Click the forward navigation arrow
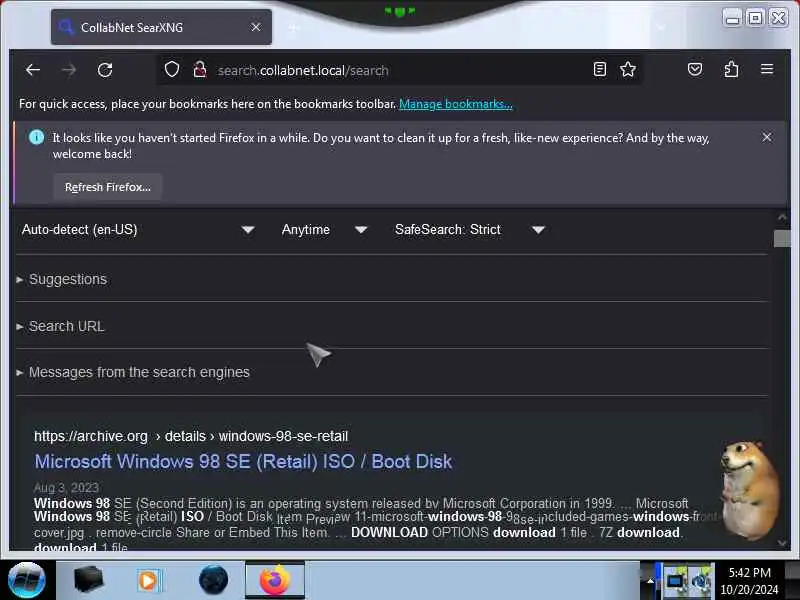Screen dimensions: 800x600 68,70
